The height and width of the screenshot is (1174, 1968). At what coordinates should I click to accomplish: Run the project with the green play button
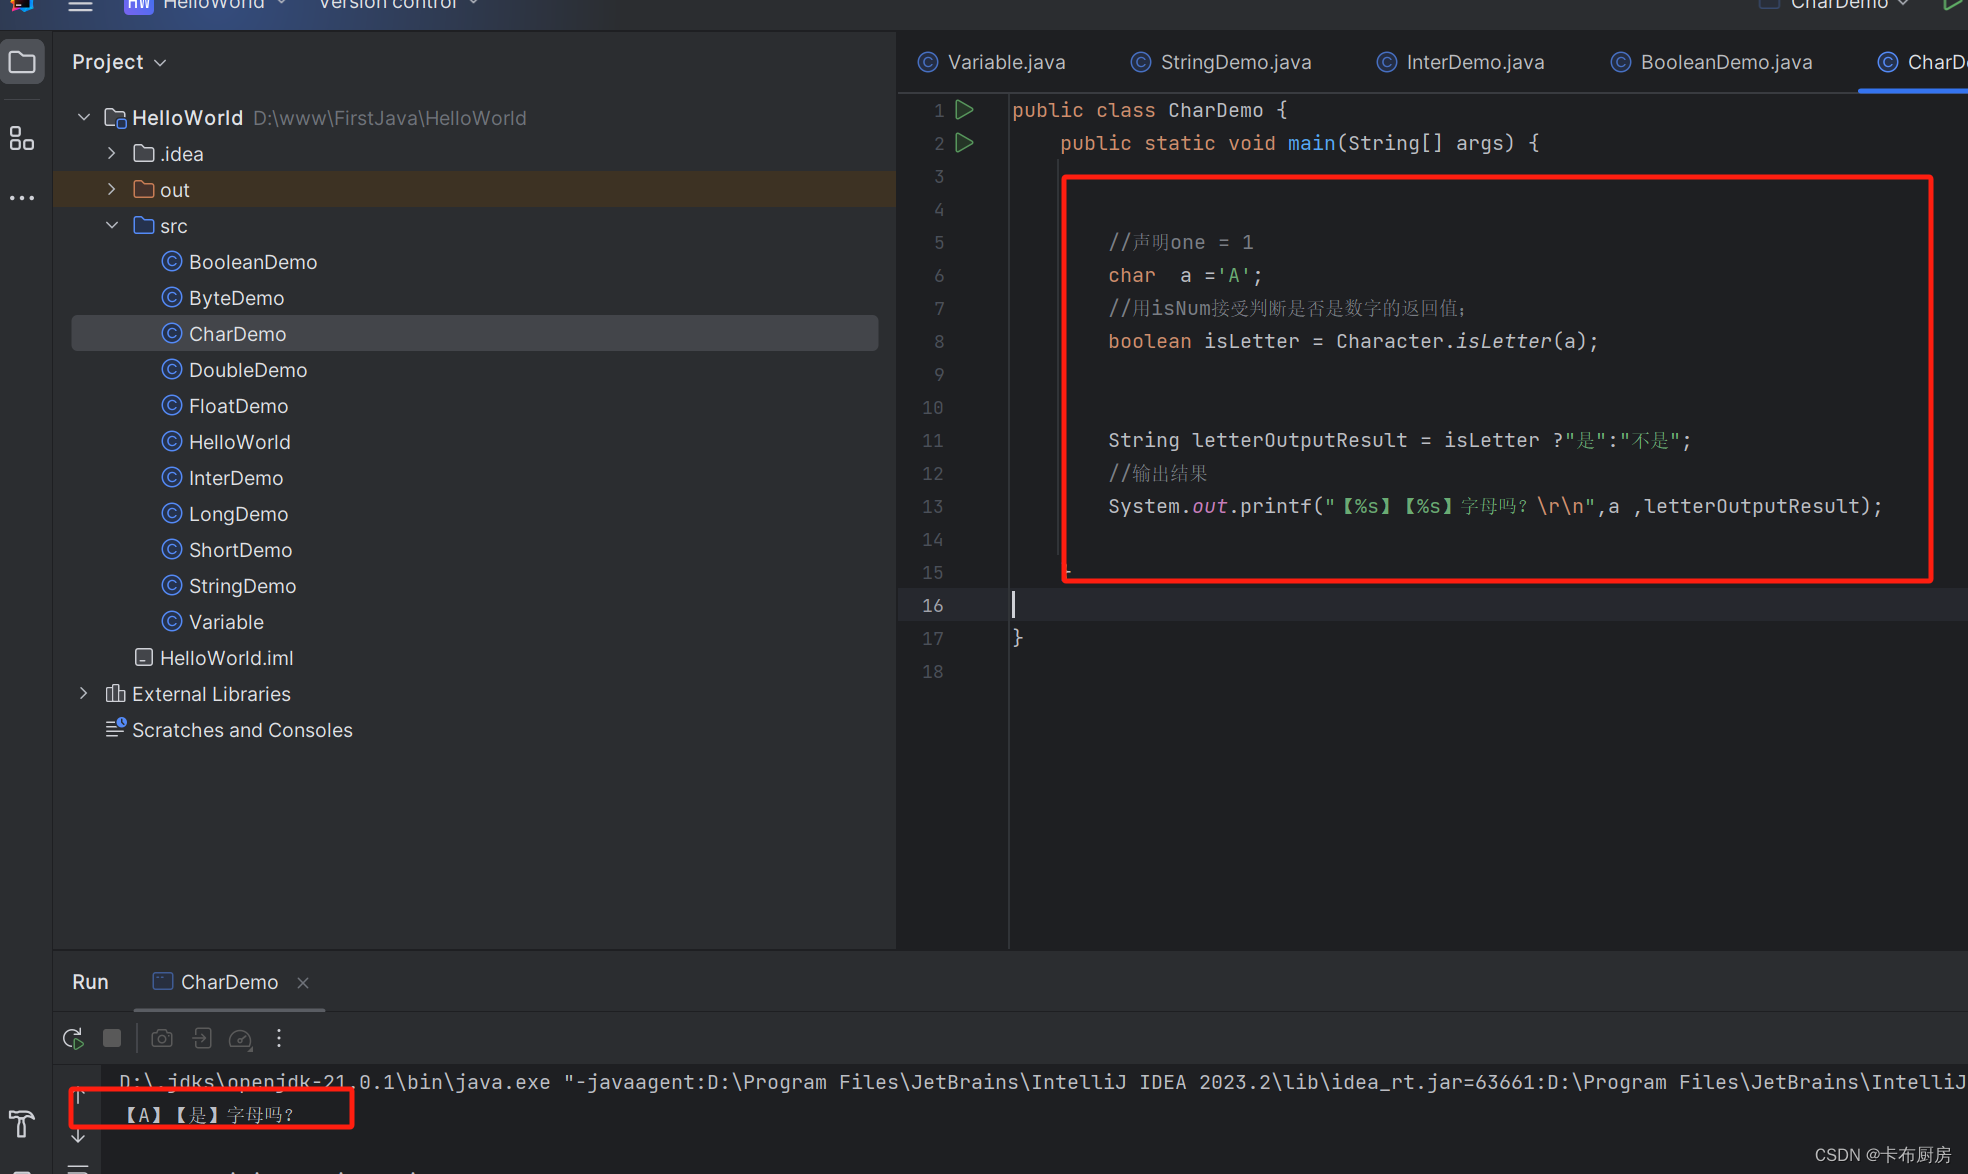(x=1953, y=6)
